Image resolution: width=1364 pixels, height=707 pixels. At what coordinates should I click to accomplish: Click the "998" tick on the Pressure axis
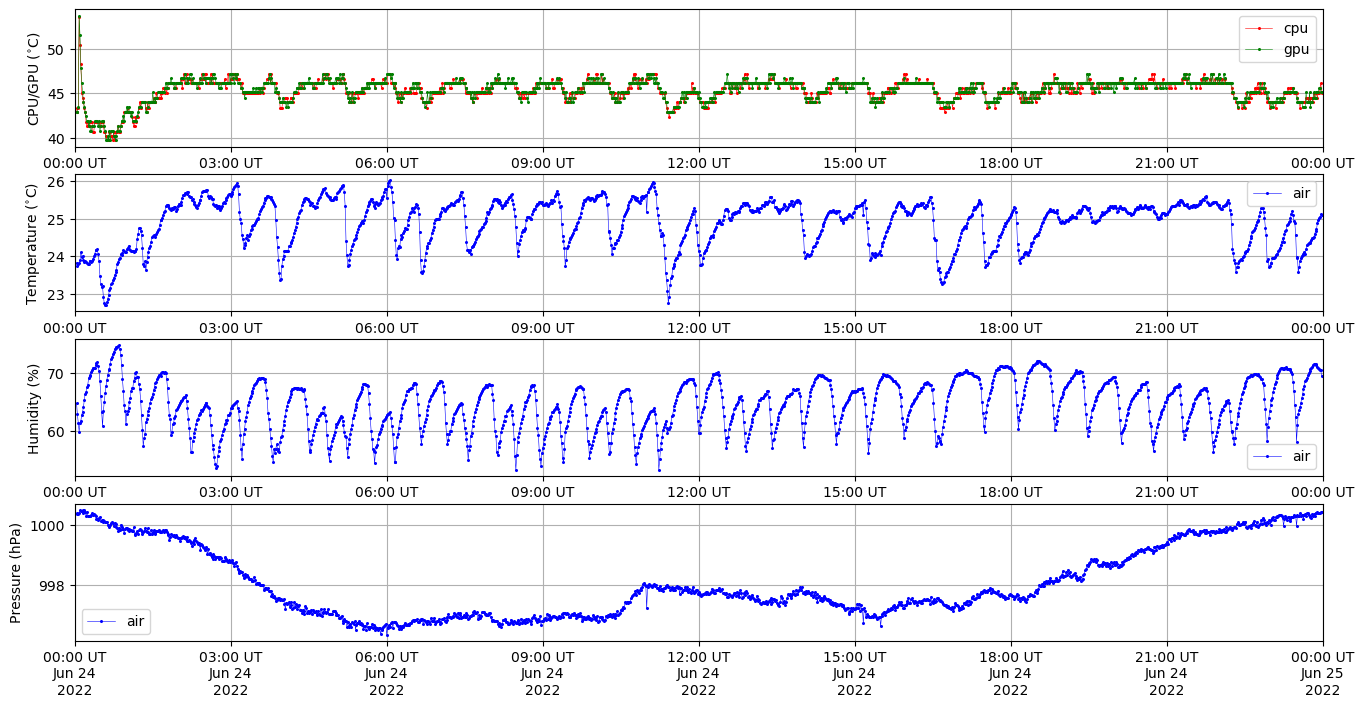52,586
